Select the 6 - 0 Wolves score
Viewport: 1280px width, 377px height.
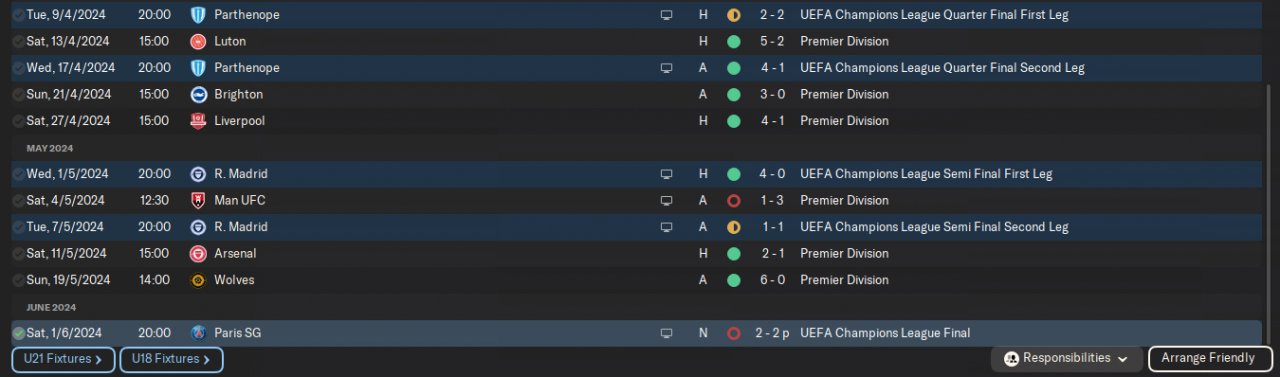pos(771,280)
